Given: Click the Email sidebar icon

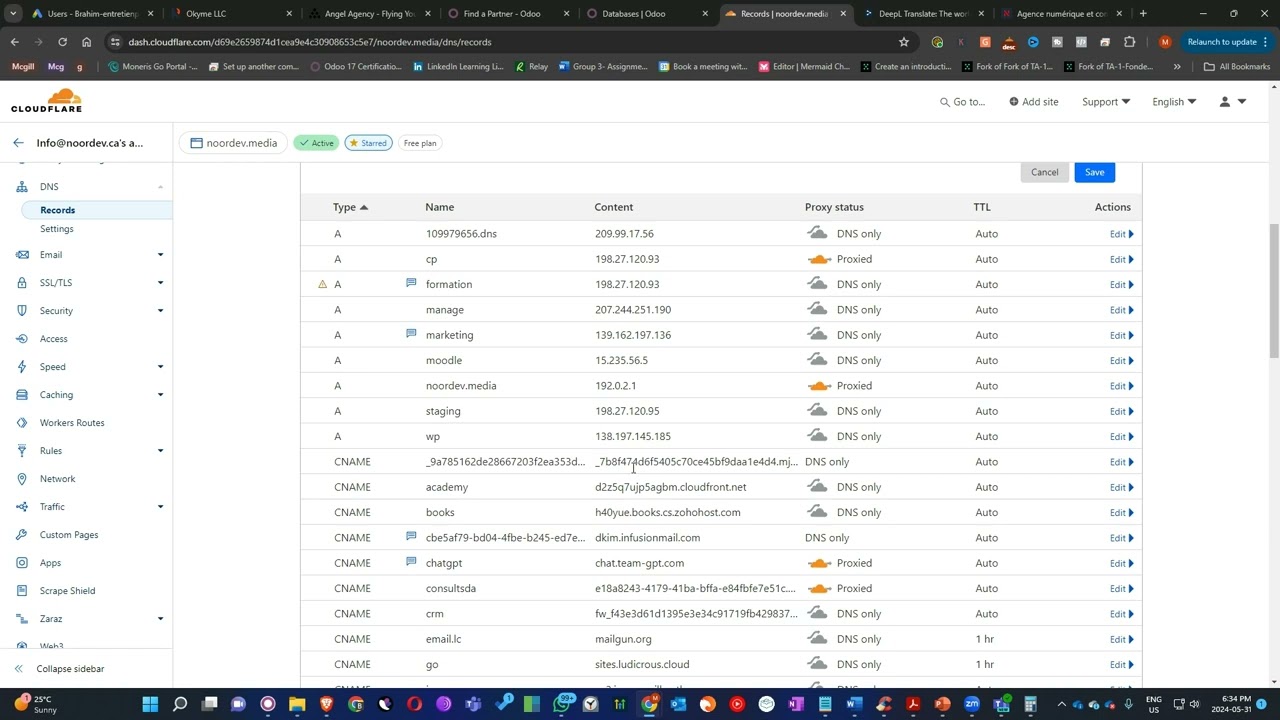Looking at the screenshot, I should (x=22, y=255).
